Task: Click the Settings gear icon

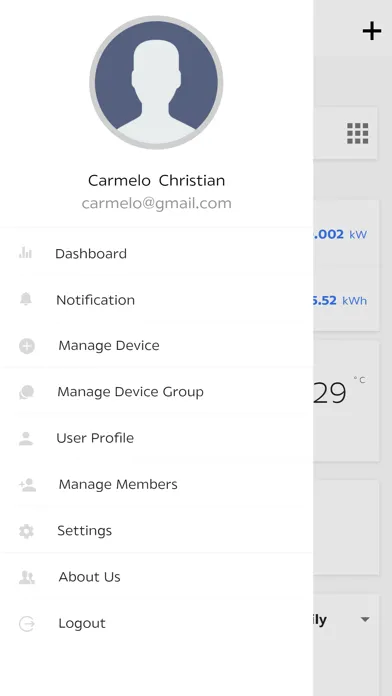Action: pyautogui.click(x=26, y=531)
